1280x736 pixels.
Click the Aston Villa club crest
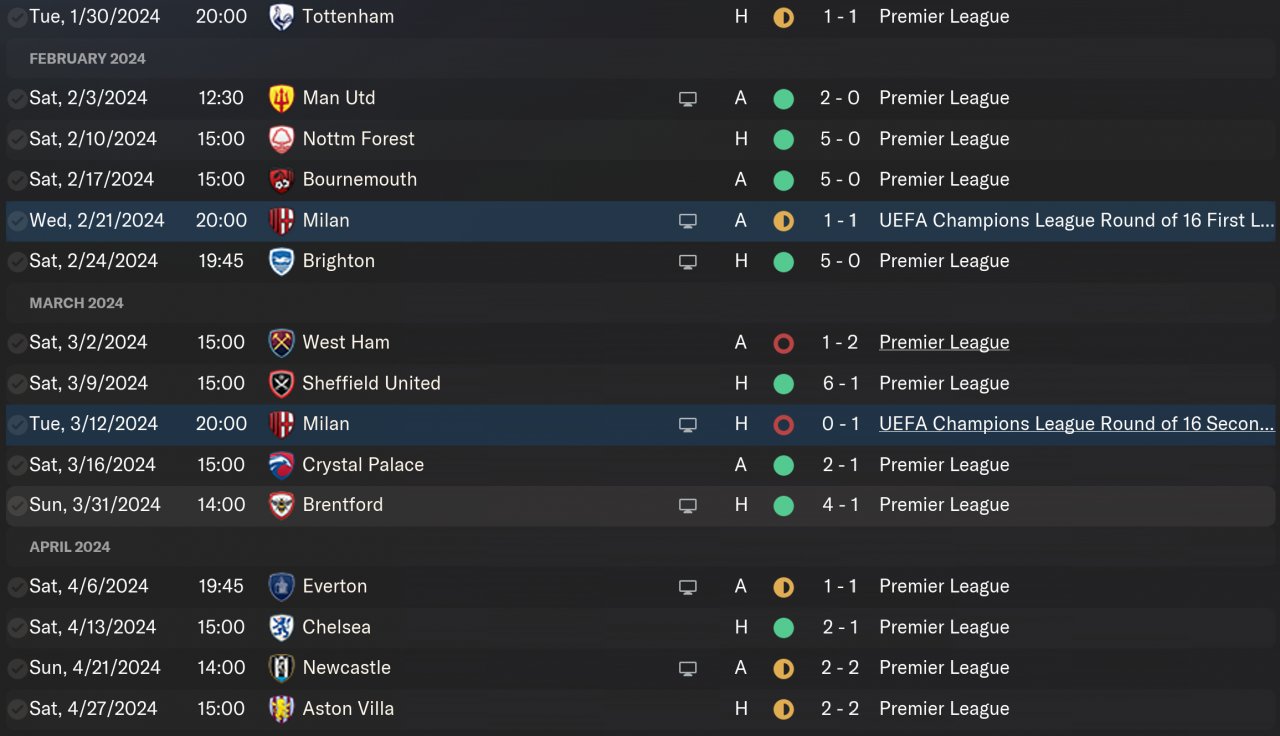[x=282, y=709]
